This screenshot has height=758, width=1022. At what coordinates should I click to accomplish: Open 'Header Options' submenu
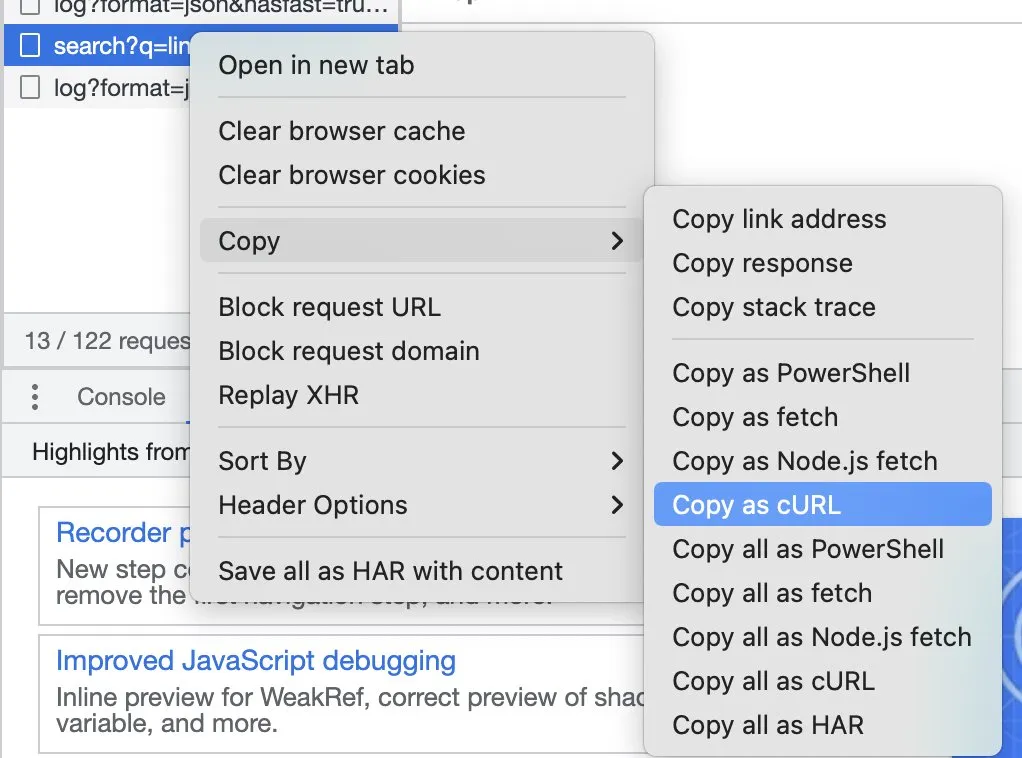pyautogui.click(x=421, y=505)
